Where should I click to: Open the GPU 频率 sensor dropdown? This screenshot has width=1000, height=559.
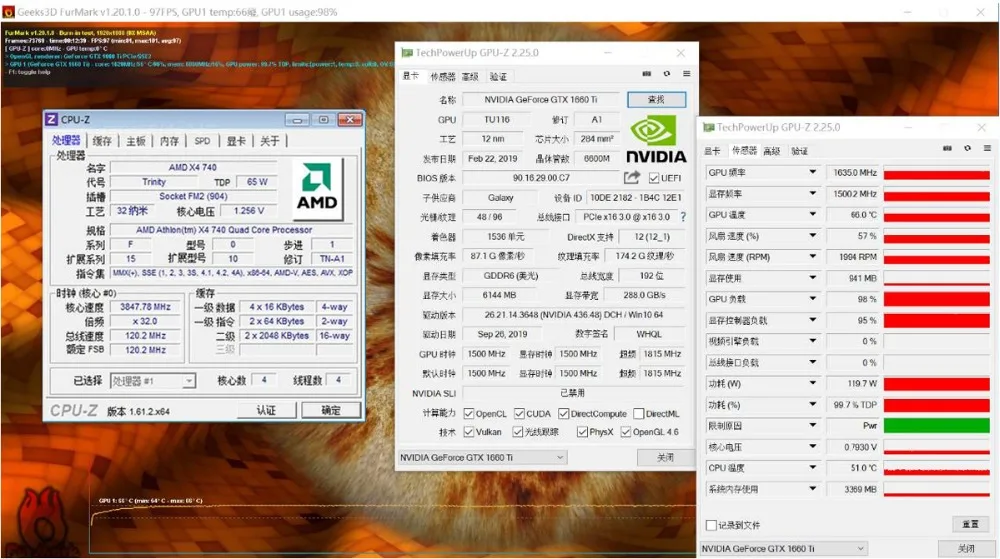point(812,172)
